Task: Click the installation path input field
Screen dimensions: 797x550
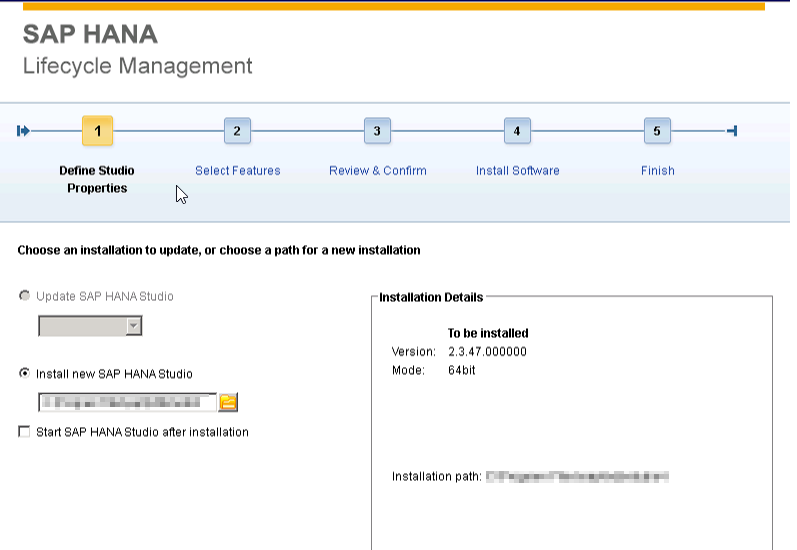Action: tap(128, 403)
